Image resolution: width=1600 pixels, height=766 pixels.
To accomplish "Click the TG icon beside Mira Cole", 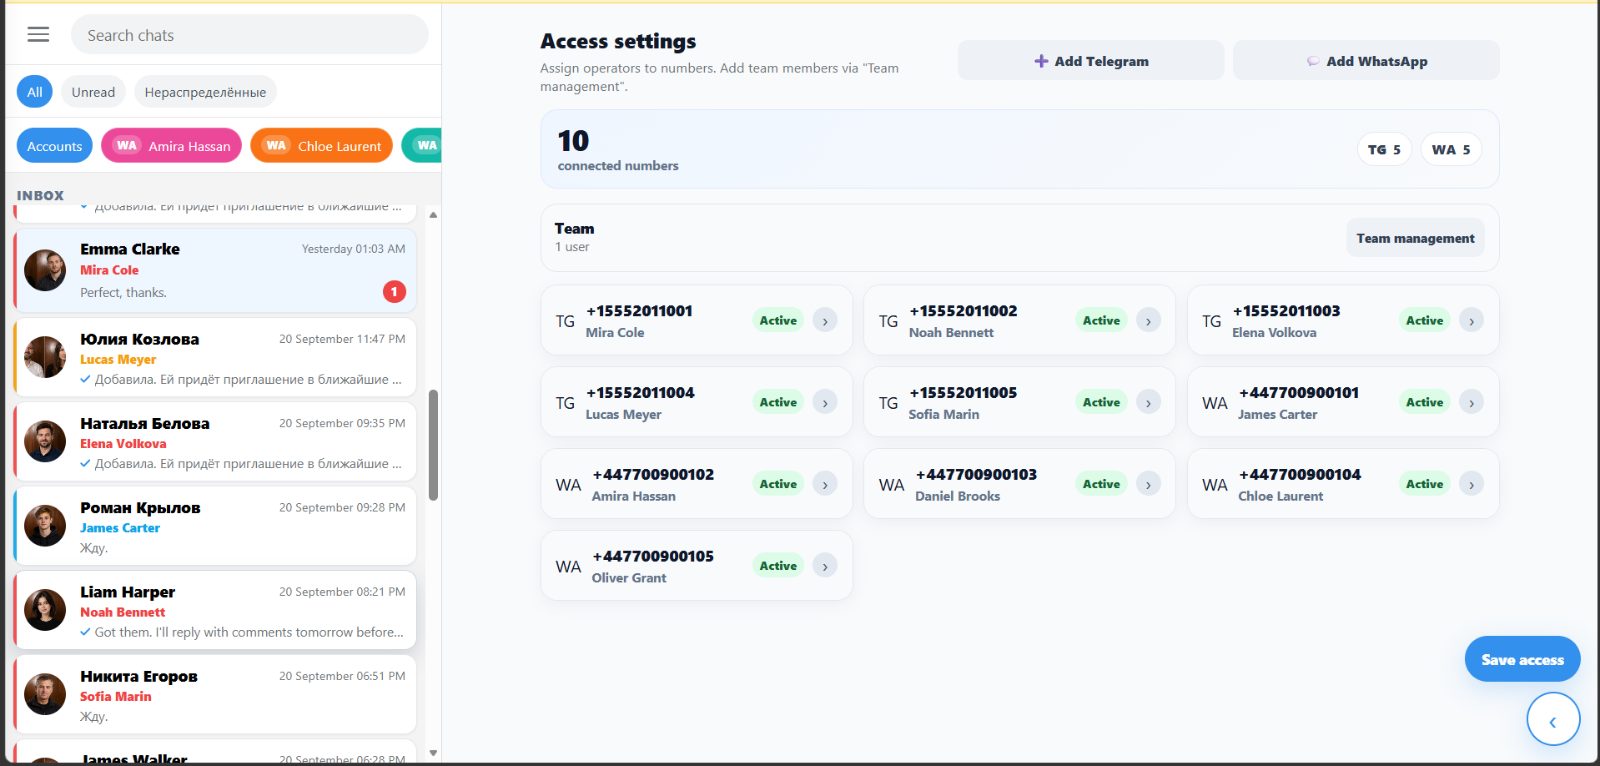I will 565,322.
